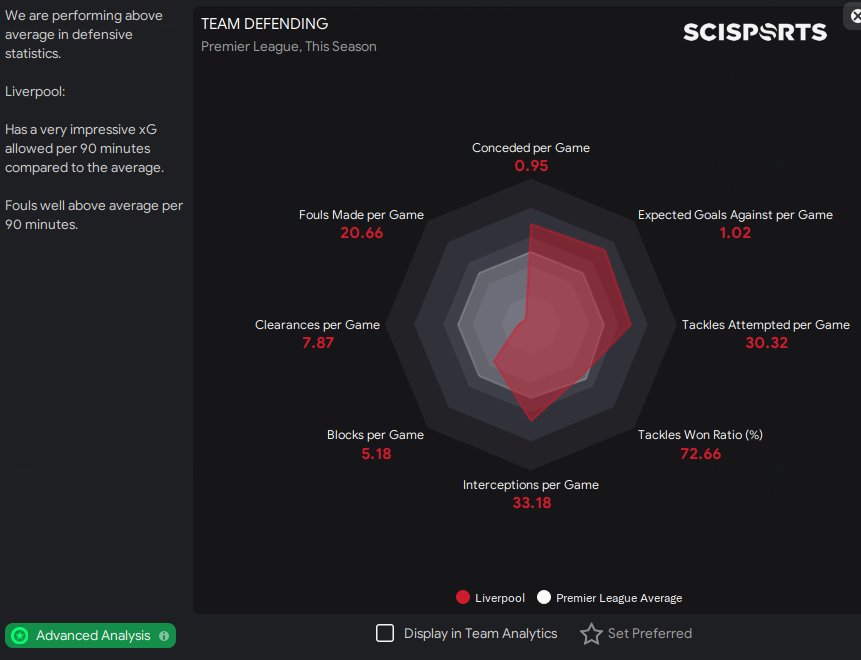Click the Conceded per Game value 0.95
The height and width of the screenshot is (660, 861).
(531, 166)
